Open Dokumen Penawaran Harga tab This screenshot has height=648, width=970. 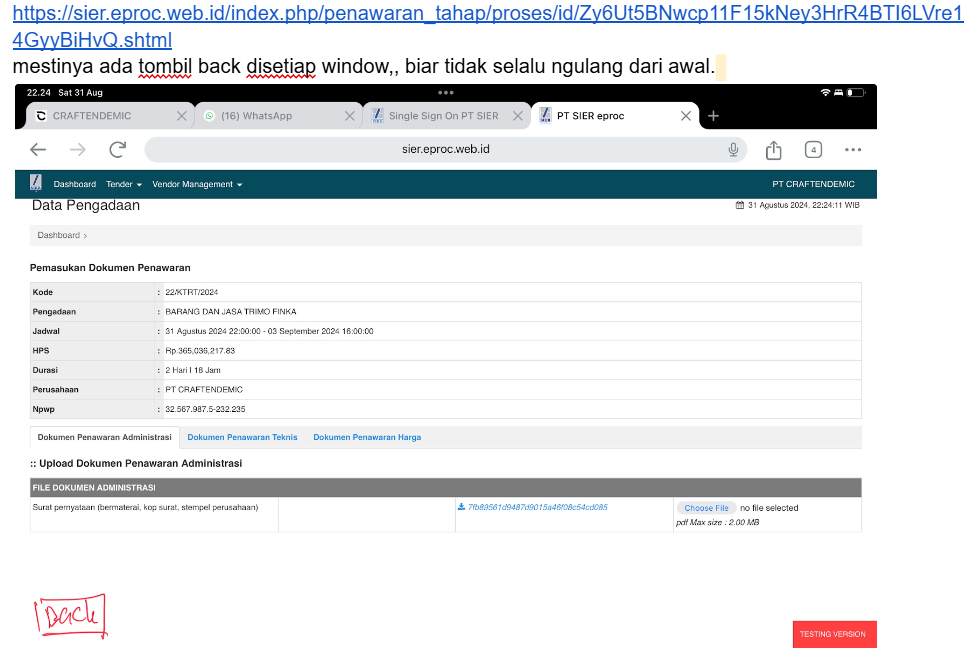coord(367,437)
